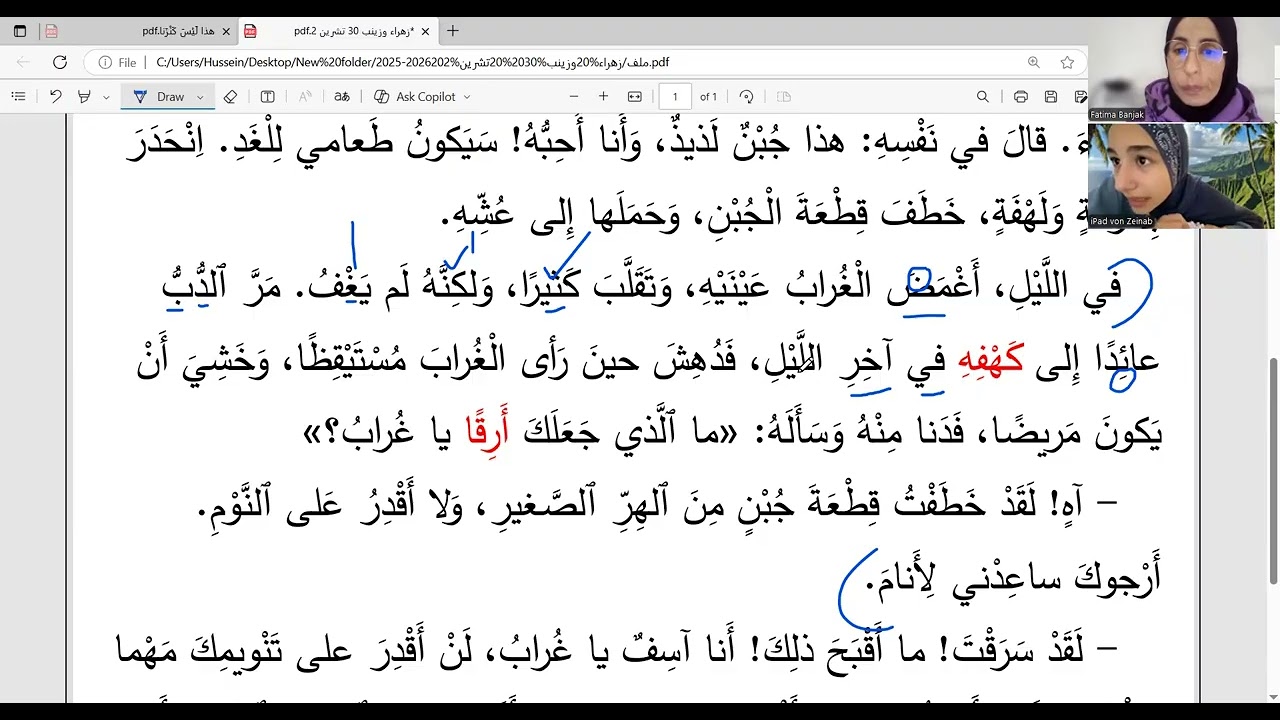Reload the current PDF page

pyautogui.click(x=59, y=62)
